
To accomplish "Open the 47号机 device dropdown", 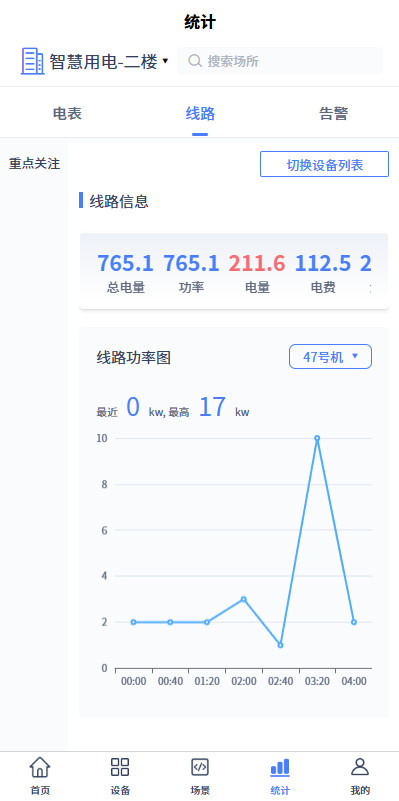I will point(330,357).
